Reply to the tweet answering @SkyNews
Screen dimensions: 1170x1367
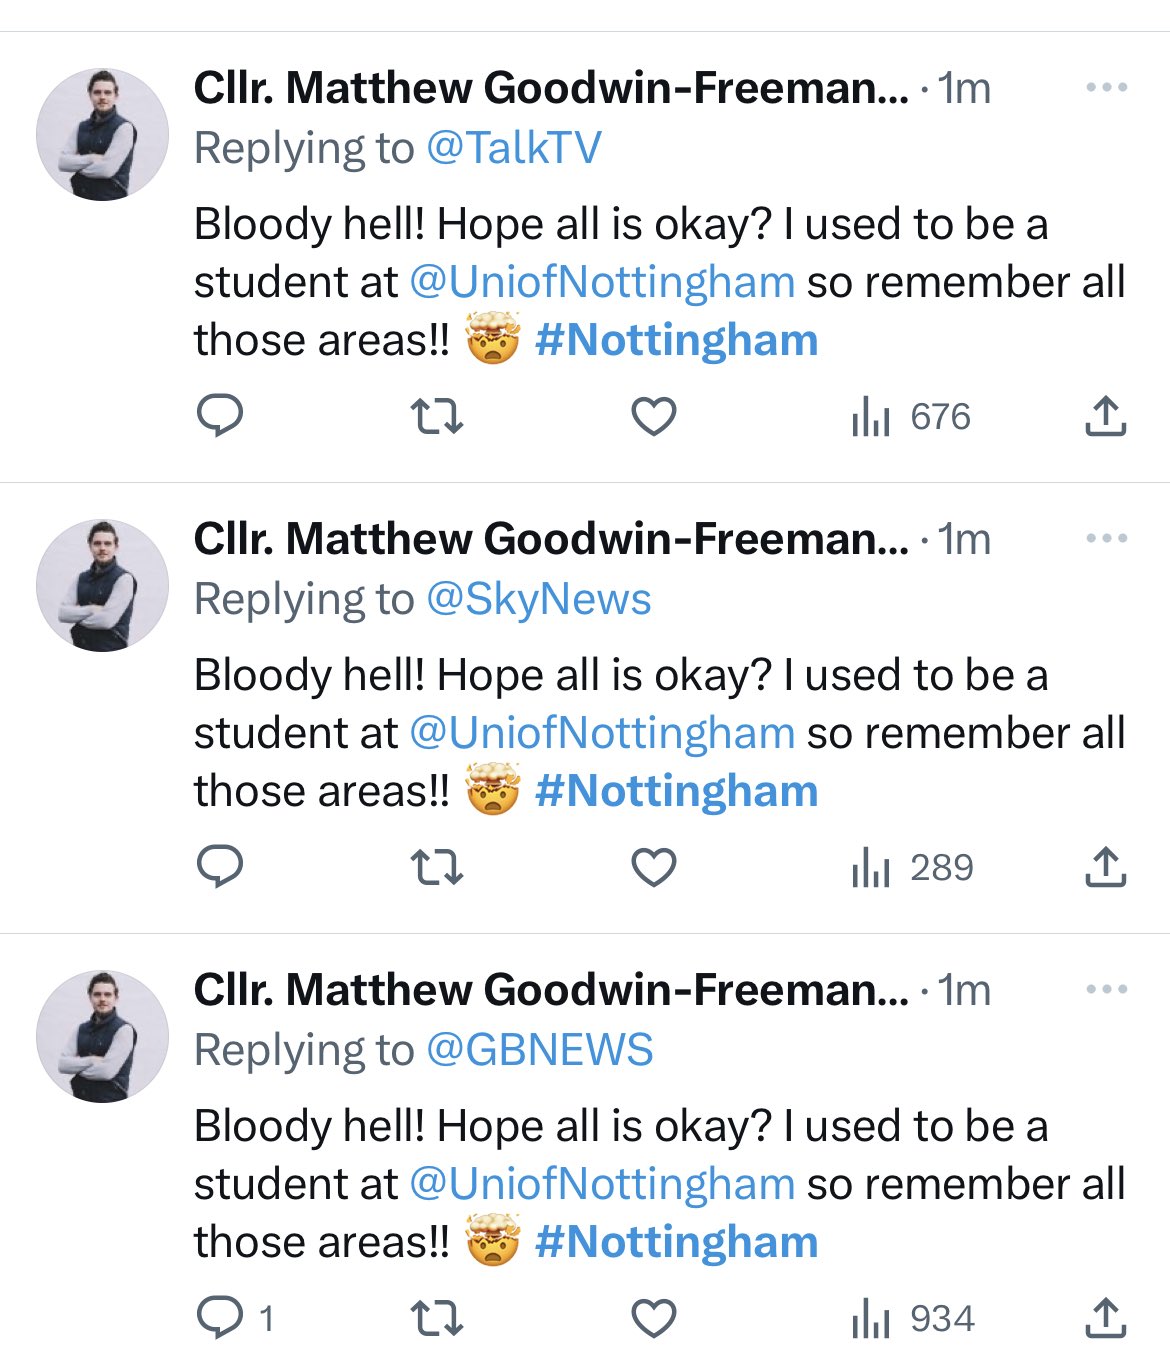220,867
